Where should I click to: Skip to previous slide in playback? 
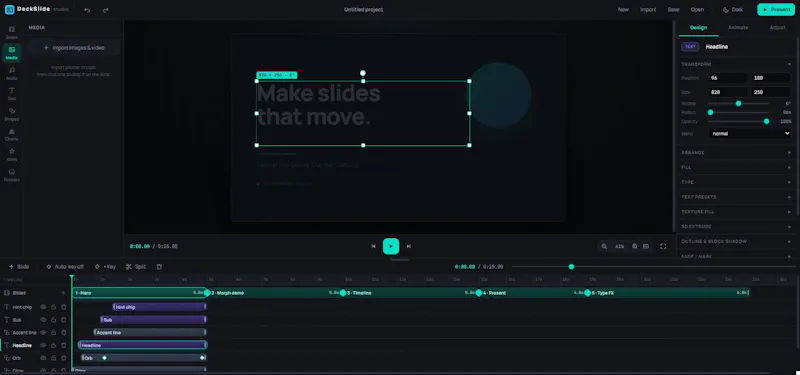point(373,246)
